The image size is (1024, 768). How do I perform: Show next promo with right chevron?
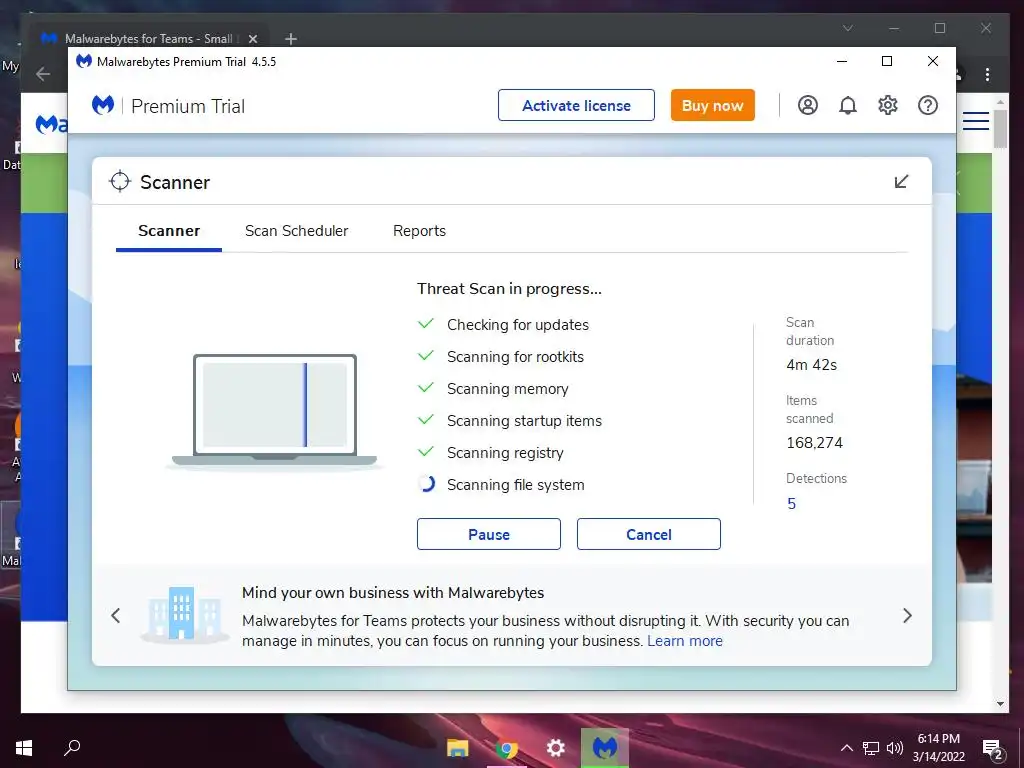[907, 615]
